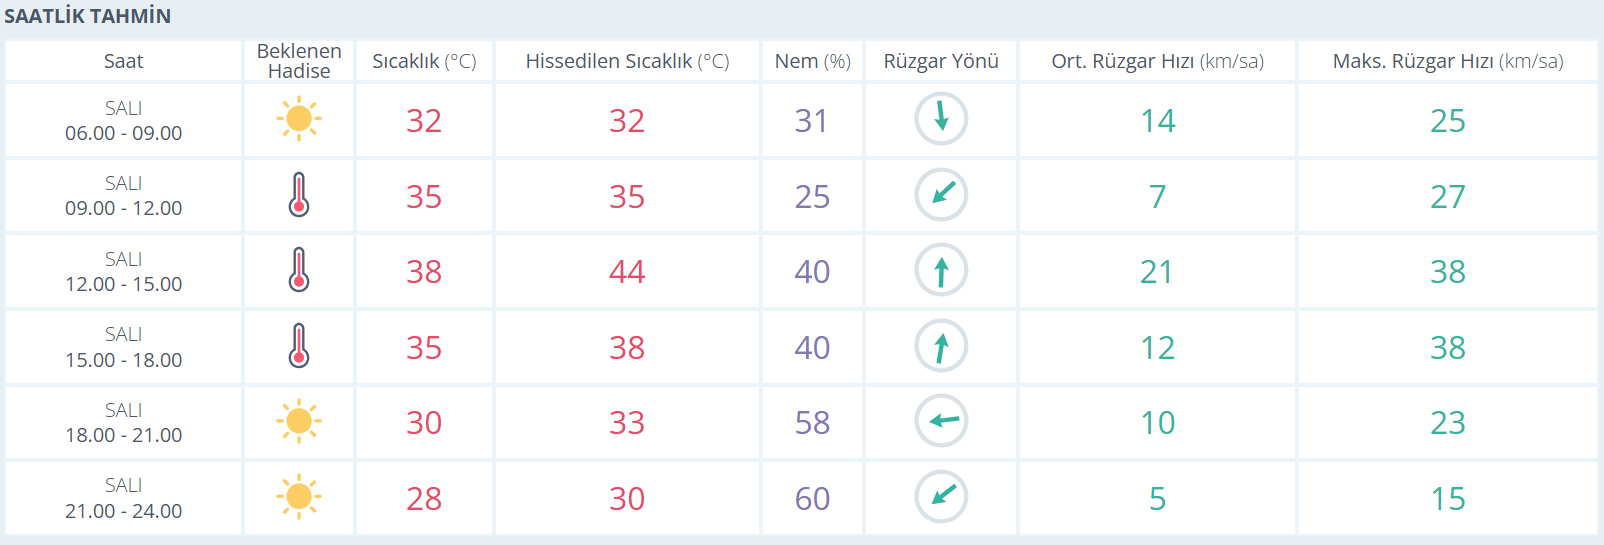Click wind direction arrow for 09.00 - 12.00

tap(941, 195)
